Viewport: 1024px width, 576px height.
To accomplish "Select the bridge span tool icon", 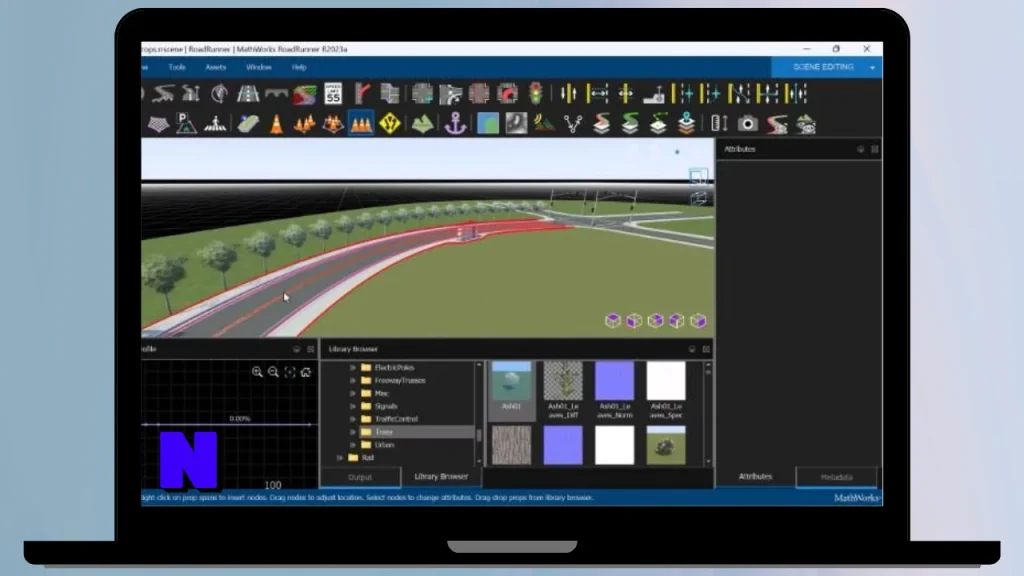I will tap(276, 94).
